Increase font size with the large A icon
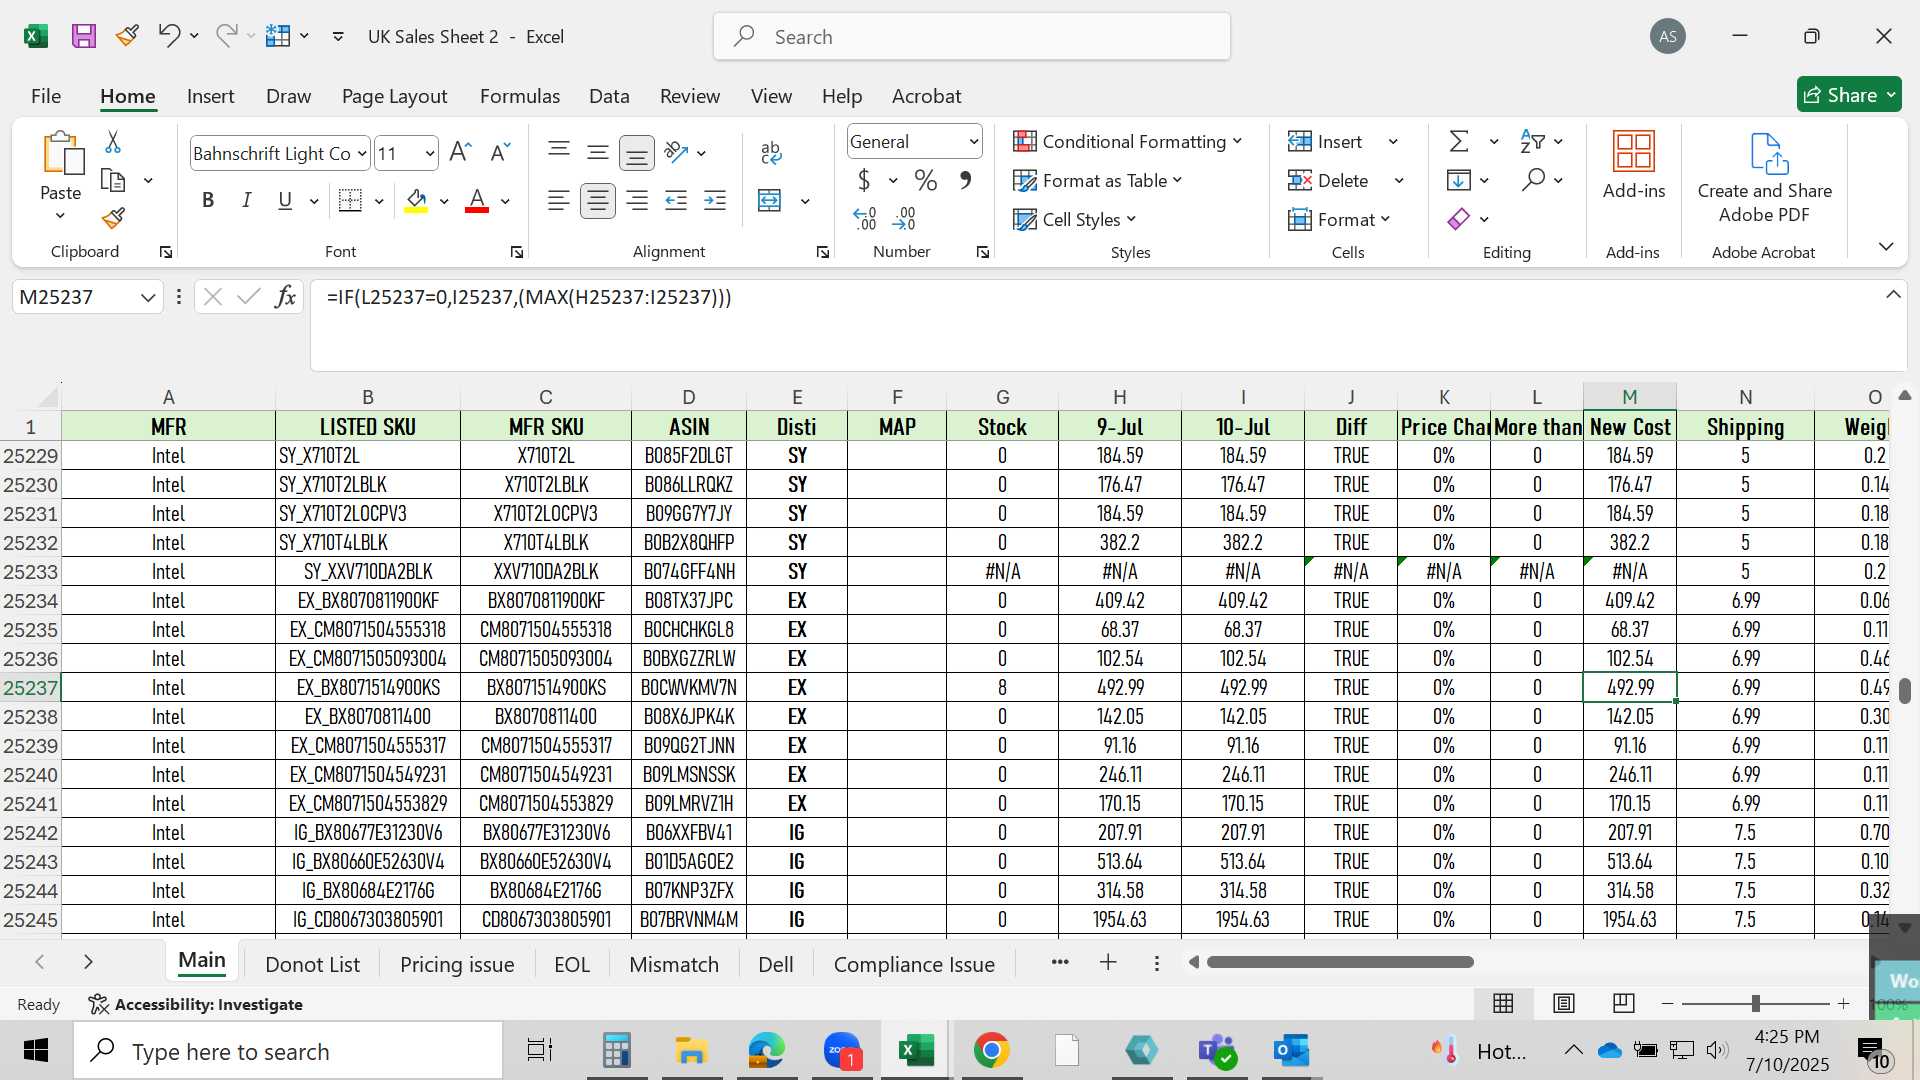The height and width of the screenshot is (1080, 1920). click(x=460, y=152)
